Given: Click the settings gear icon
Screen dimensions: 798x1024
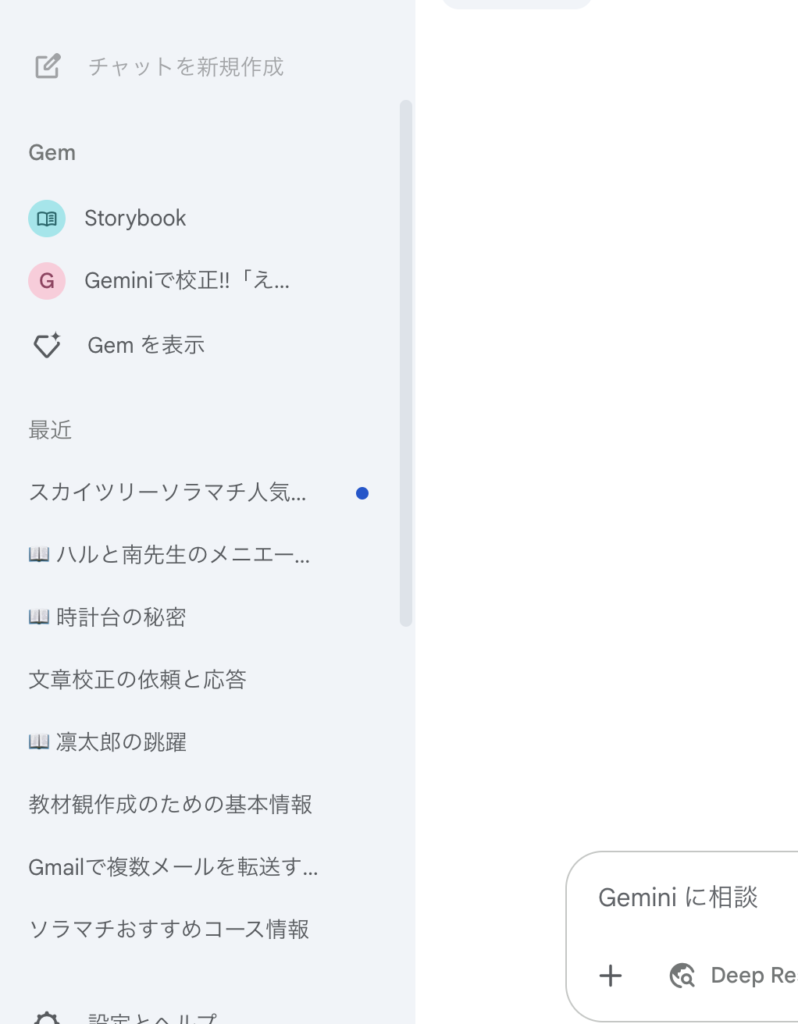Looking at the screenshot, I should (x=47, y=1019).
